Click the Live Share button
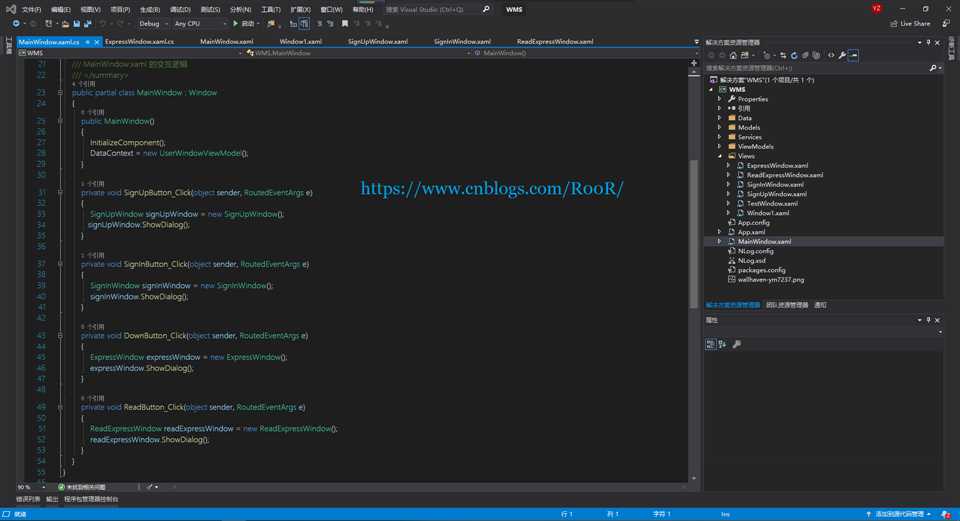The image size is (960, 521). [x=910, y=23]
